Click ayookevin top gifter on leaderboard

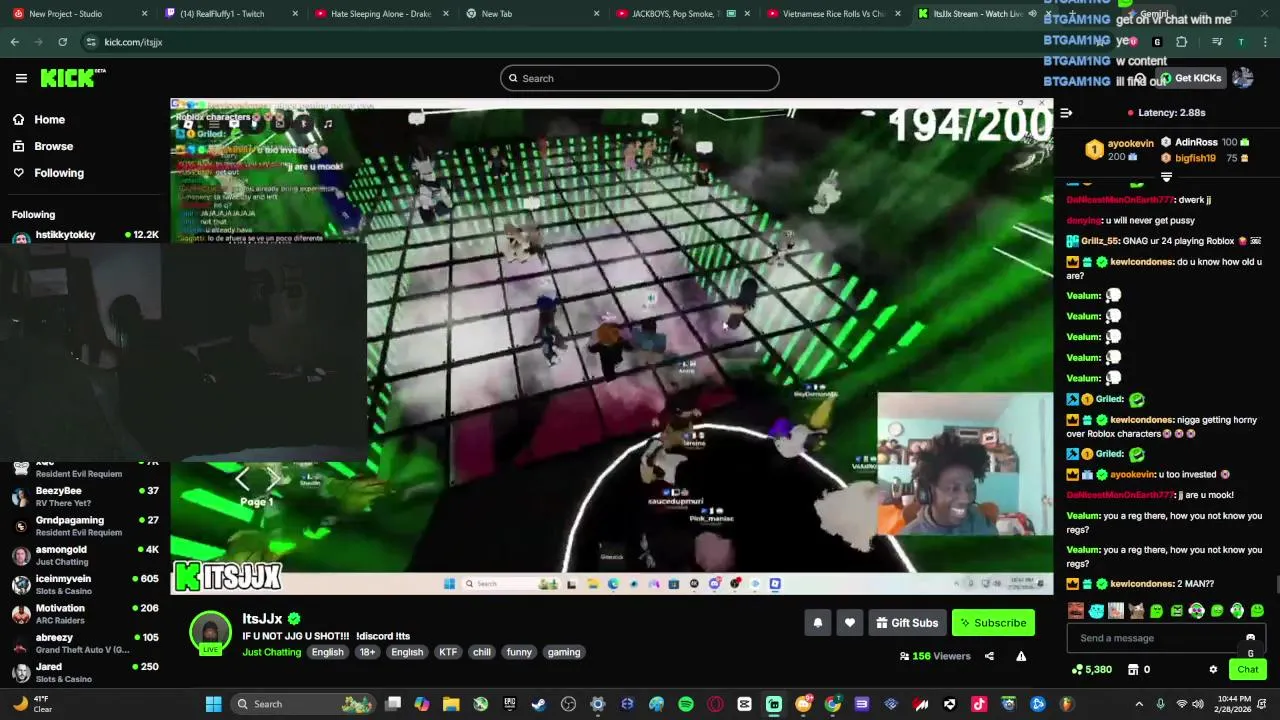click(1118, 150)
